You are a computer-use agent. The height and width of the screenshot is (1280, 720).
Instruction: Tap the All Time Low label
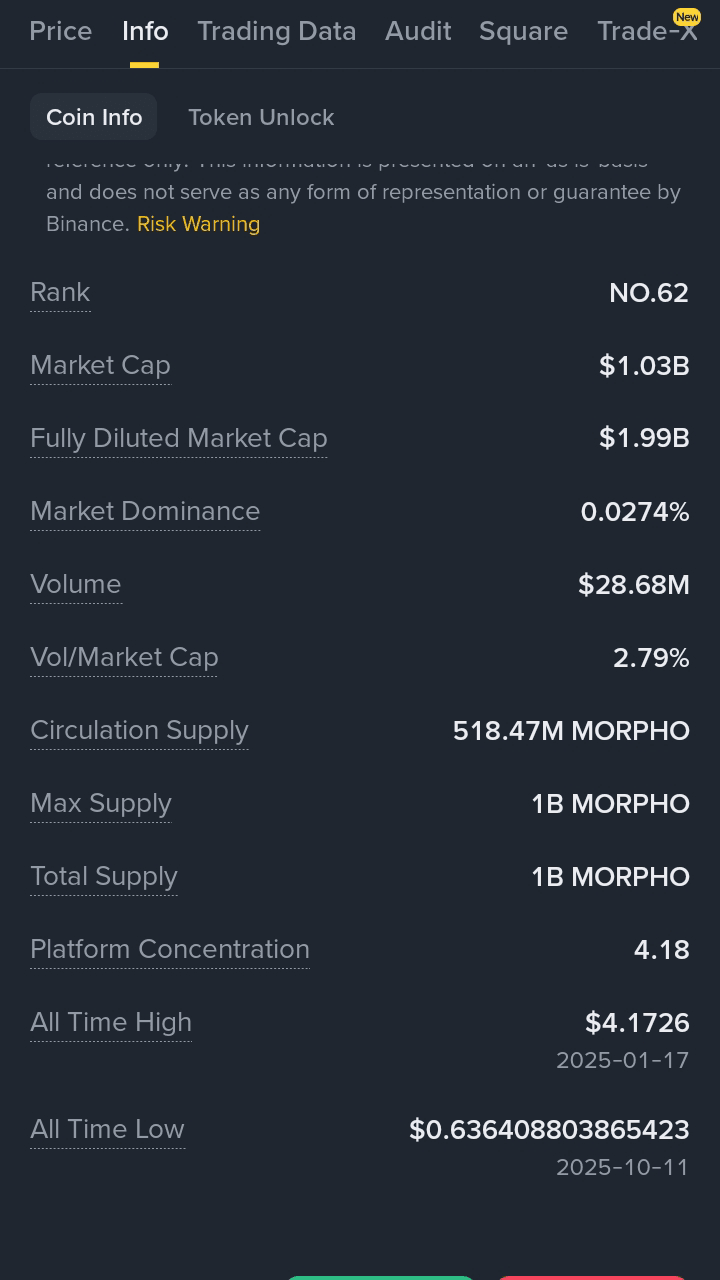pyautogui.click(x=108, y=1129)
